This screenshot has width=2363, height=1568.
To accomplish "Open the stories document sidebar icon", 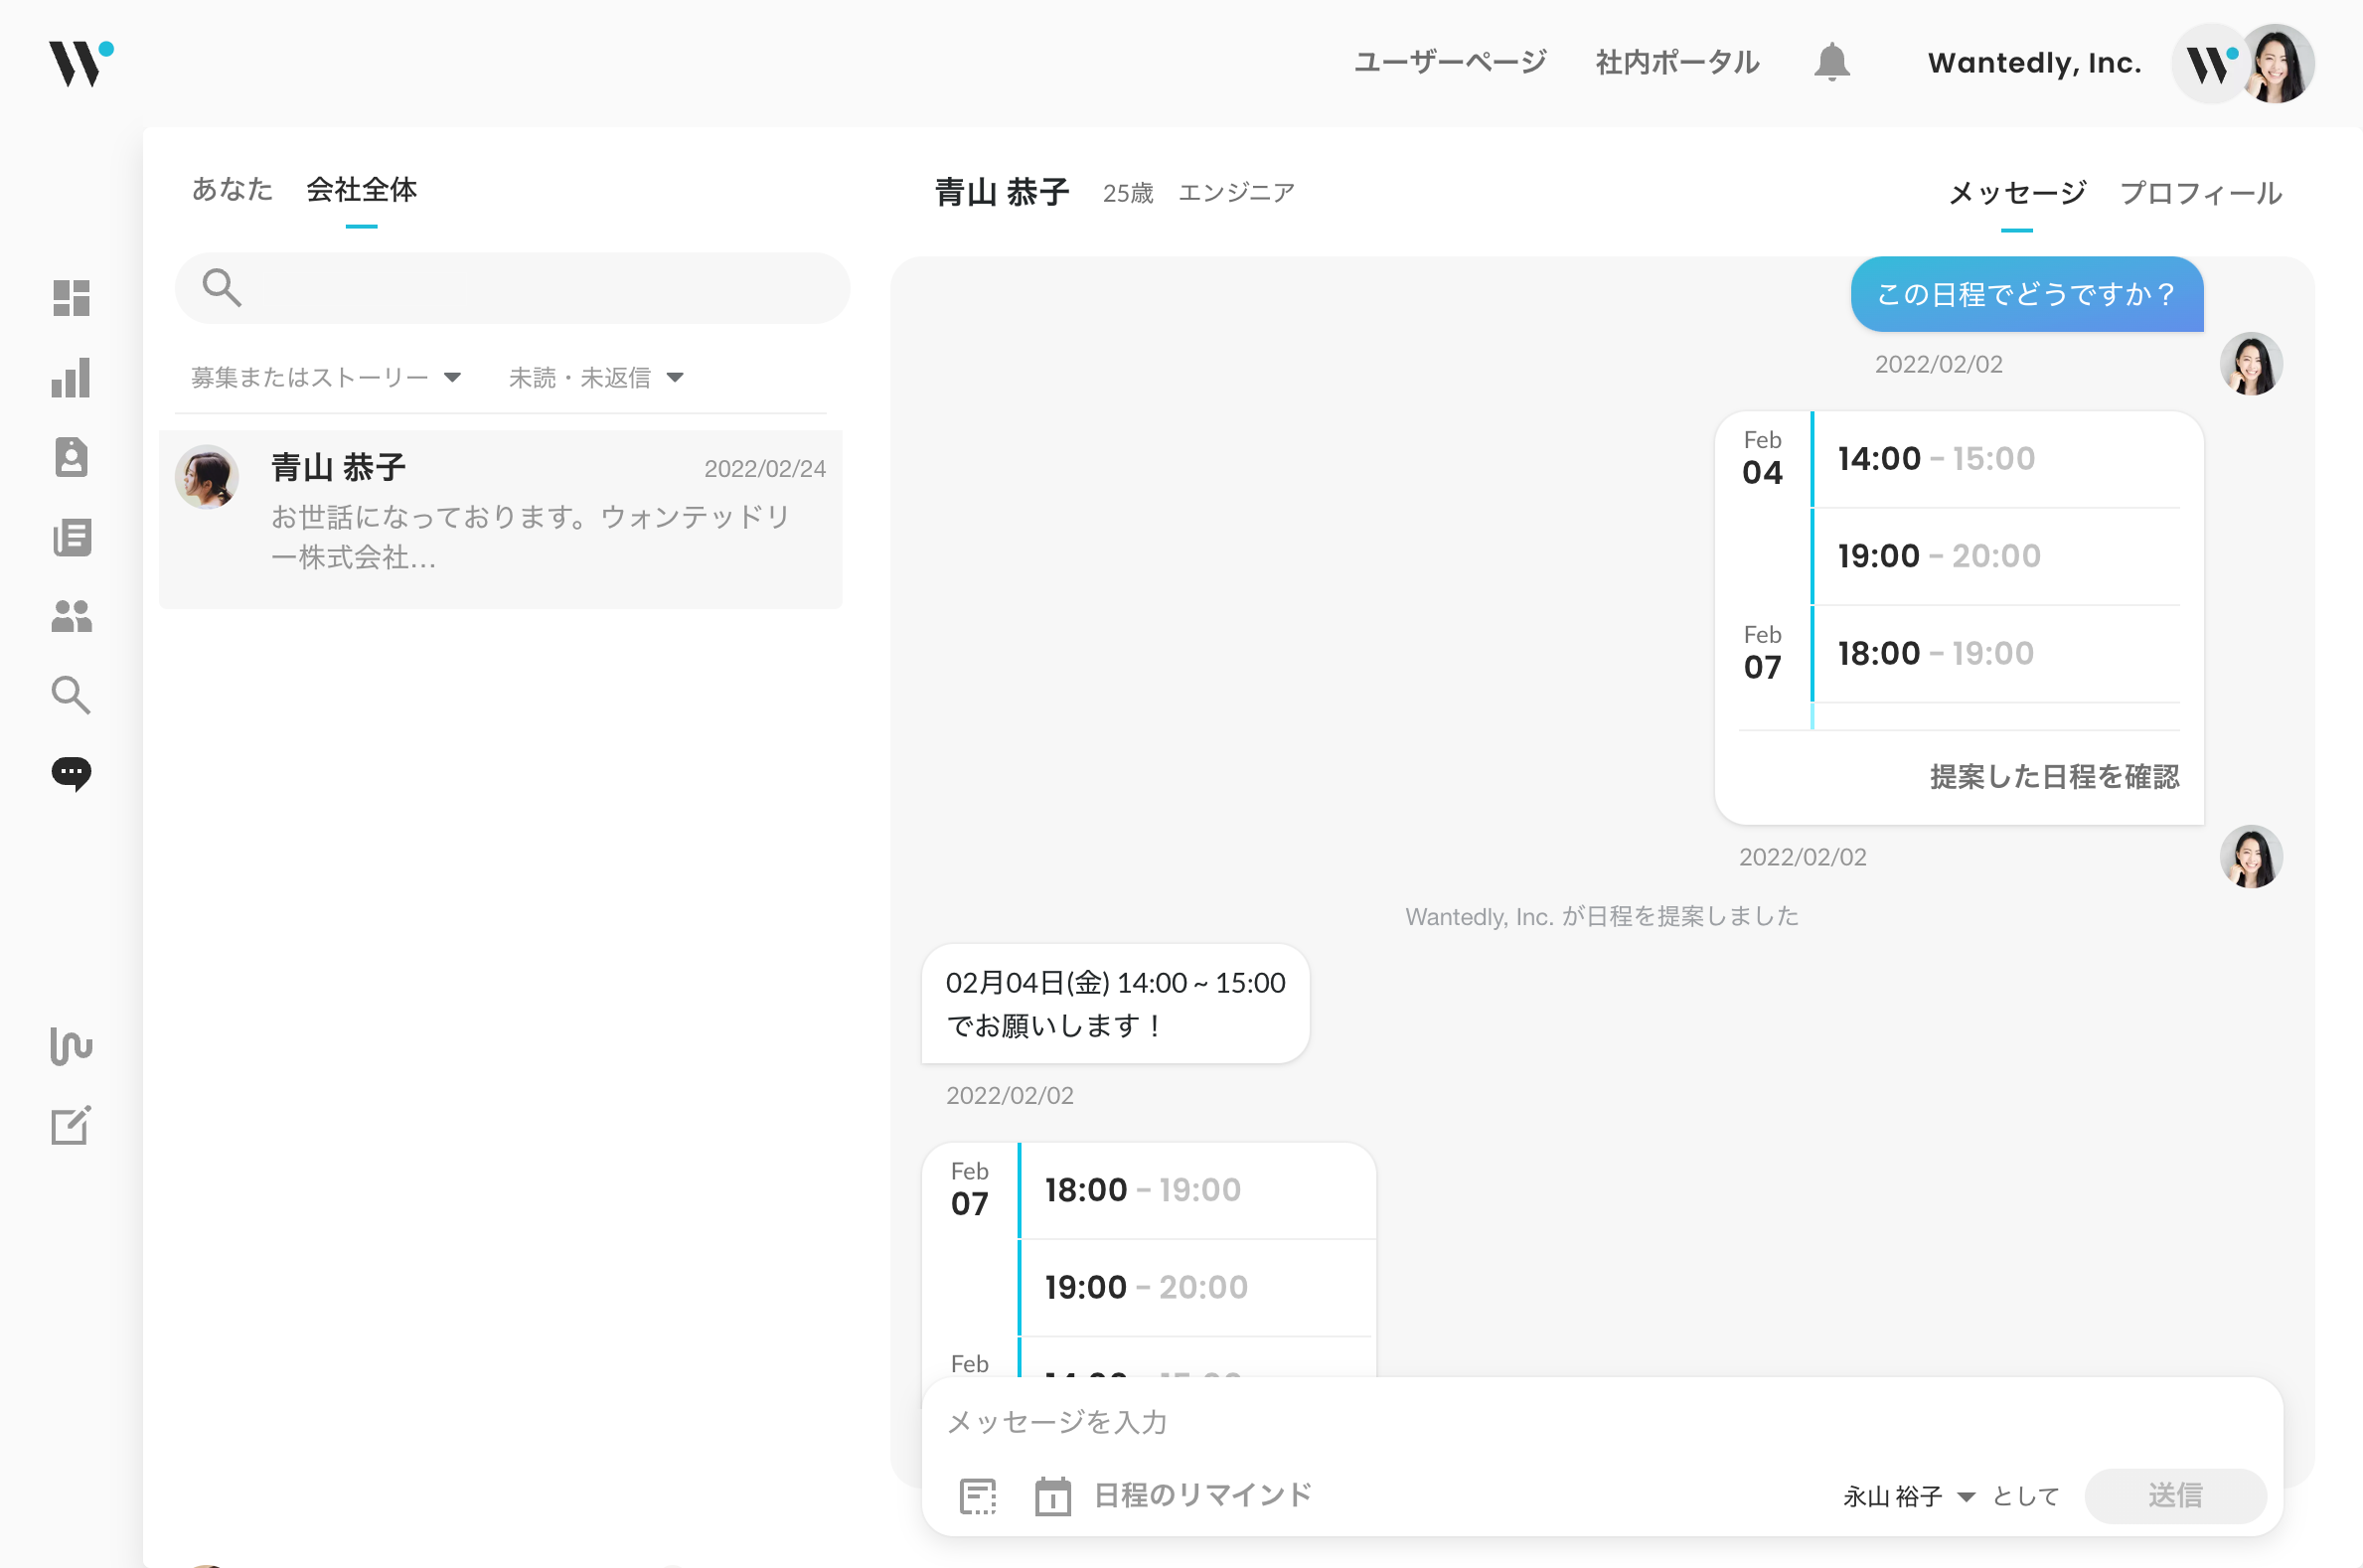I will tap(71, 537).
